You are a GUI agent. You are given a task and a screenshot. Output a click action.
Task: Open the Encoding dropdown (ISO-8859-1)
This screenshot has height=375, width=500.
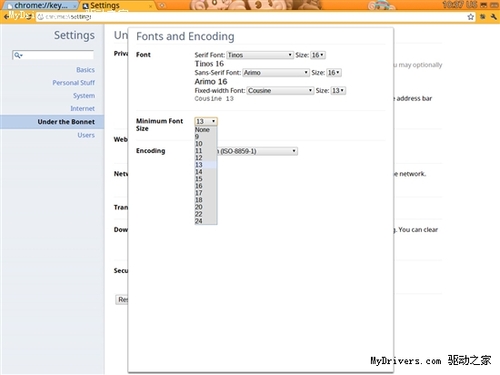tap(257, 151)
